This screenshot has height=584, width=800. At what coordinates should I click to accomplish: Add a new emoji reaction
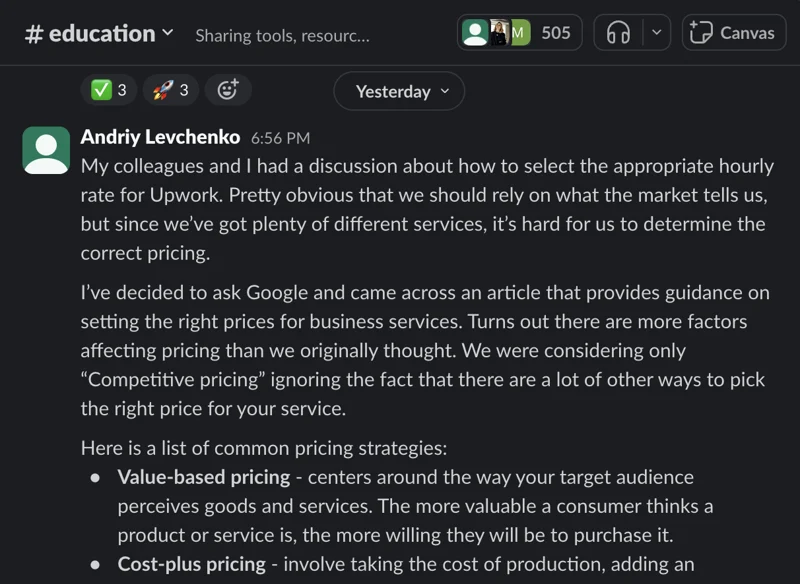click(228, 90)
